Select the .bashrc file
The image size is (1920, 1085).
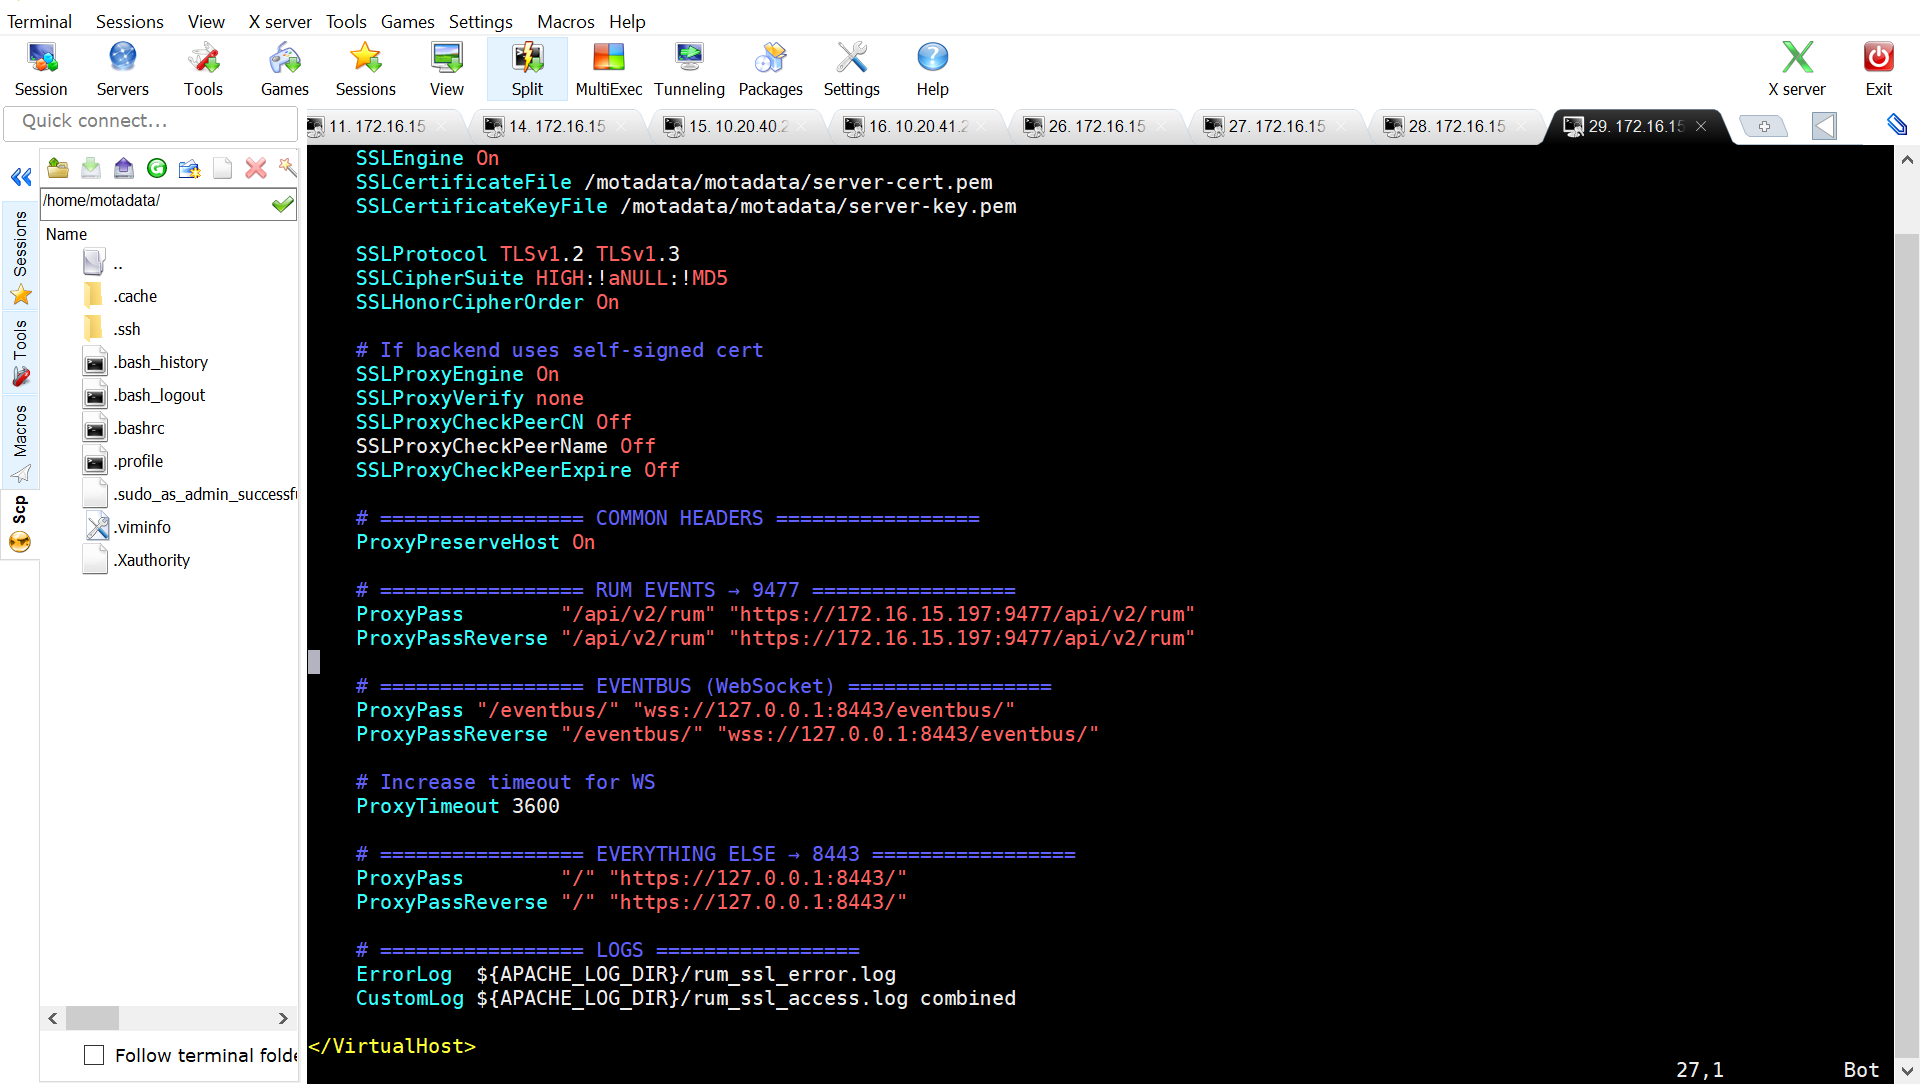140,428
